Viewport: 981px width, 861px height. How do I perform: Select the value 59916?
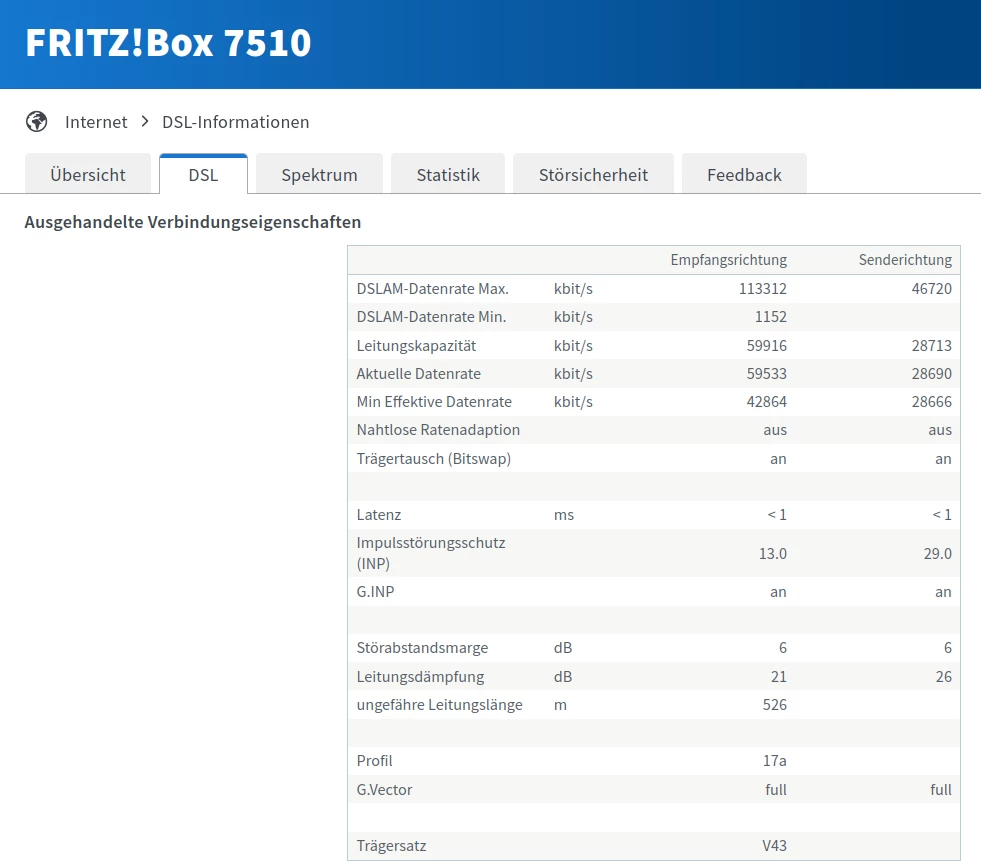(x=766, y=345)
